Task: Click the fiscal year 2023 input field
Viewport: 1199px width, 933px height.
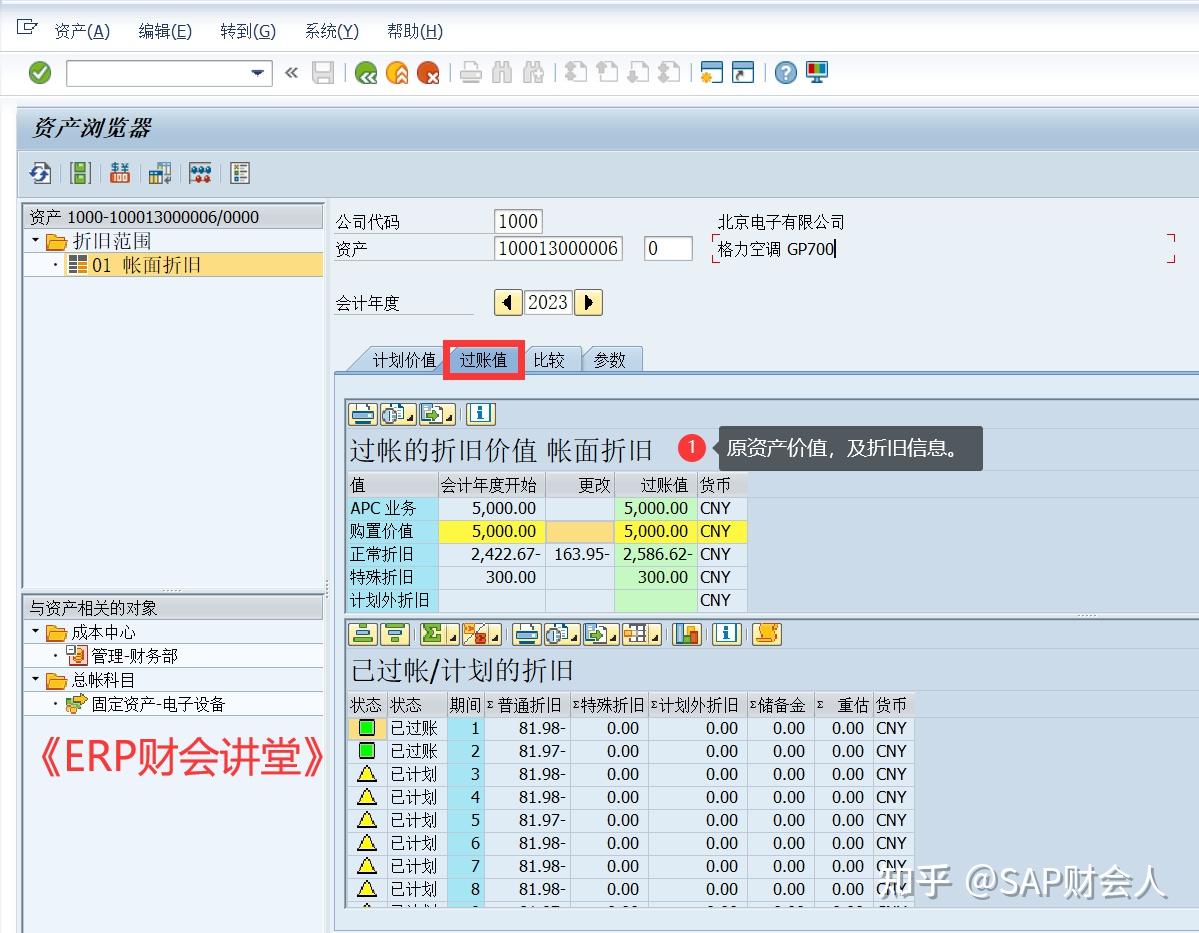Action: click(548, 302)
